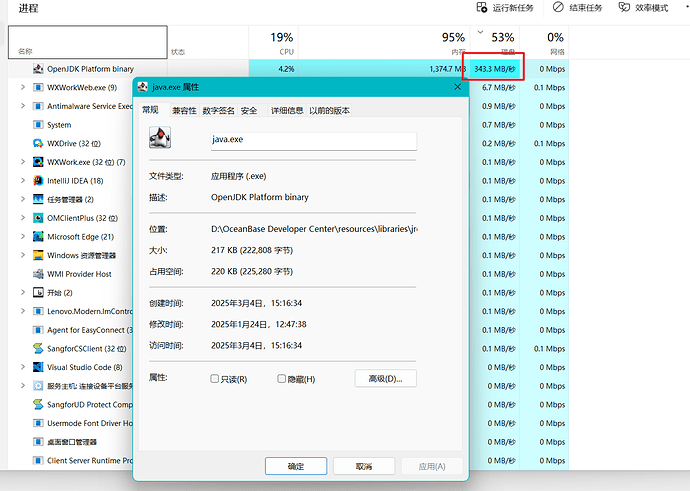This screenshot has width=690, height=491.
Task: Open the 数字签名 (Digital Signatures) tab
Action: 218,110
